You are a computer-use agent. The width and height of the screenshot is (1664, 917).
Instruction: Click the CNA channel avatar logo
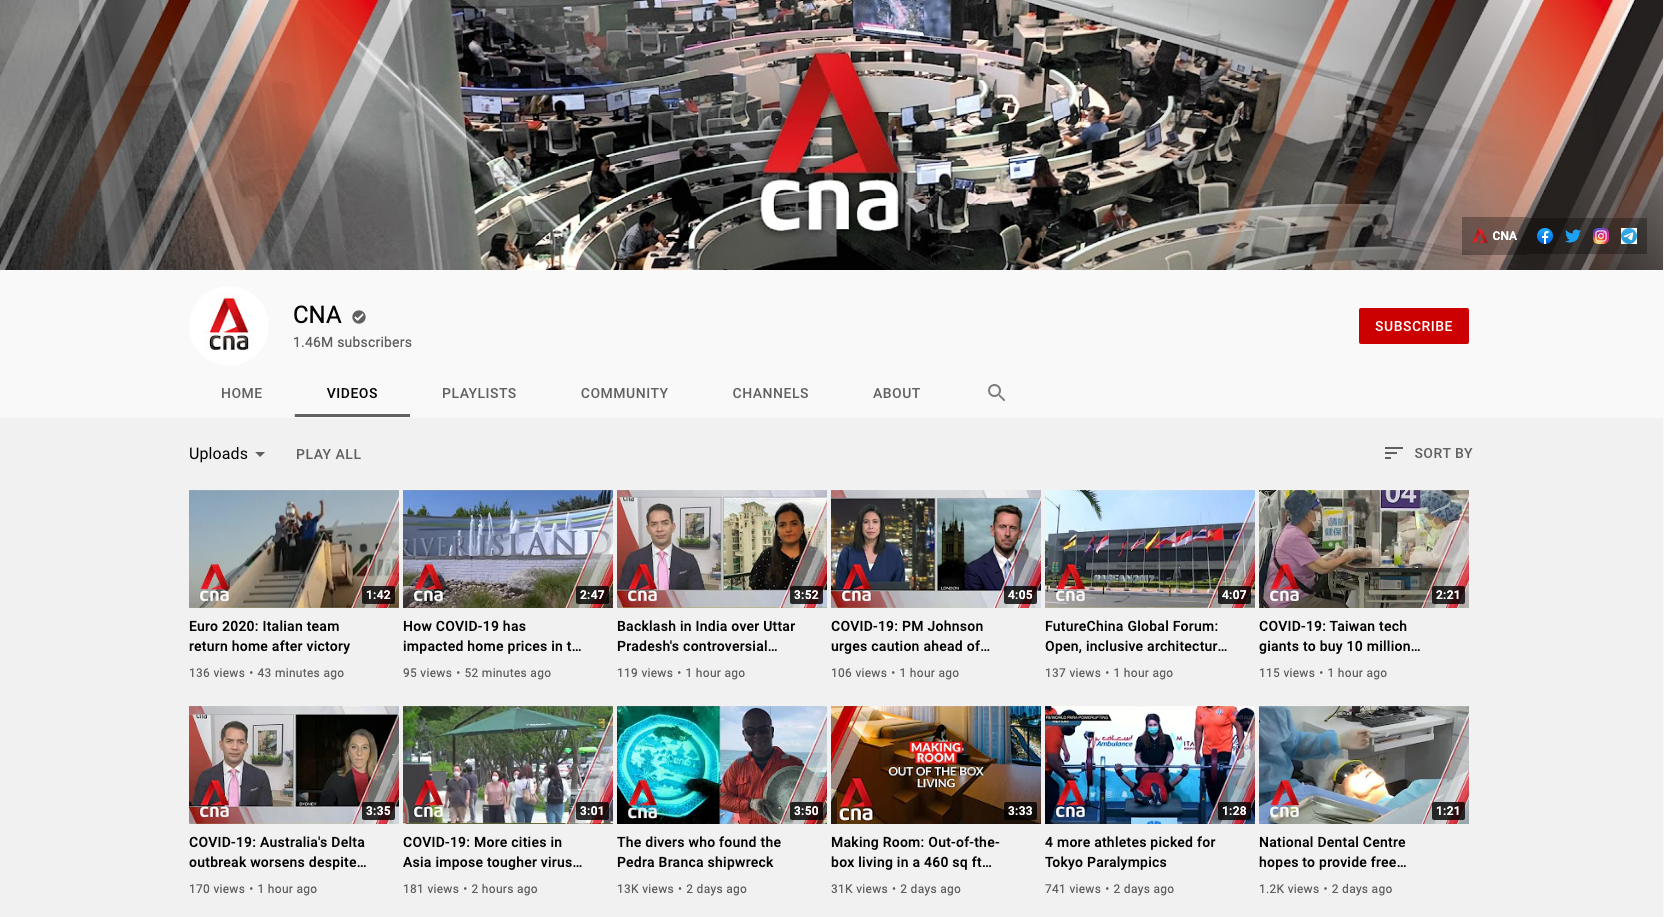click(x=229, y=326)
